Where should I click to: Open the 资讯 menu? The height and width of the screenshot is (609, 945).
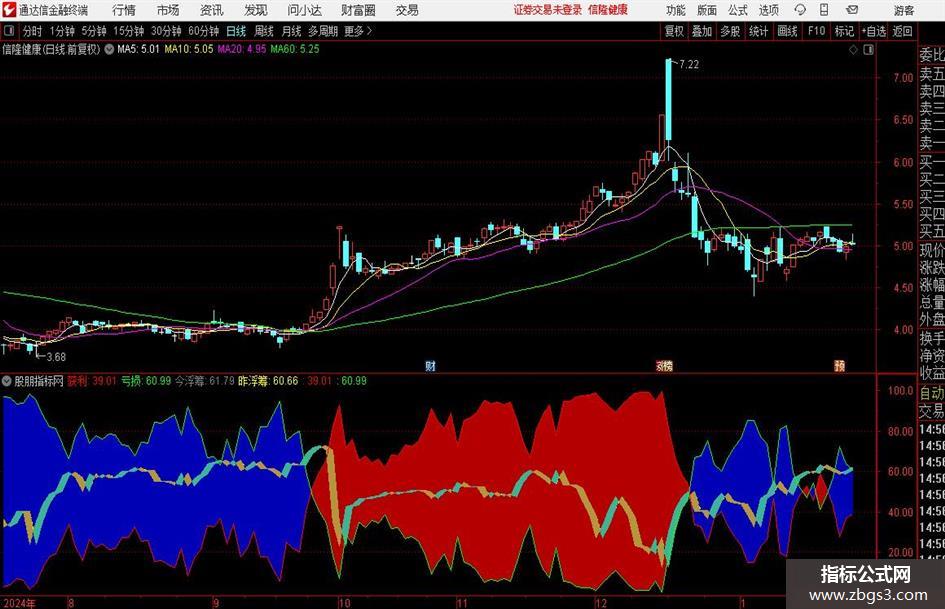tap(212, 10)
